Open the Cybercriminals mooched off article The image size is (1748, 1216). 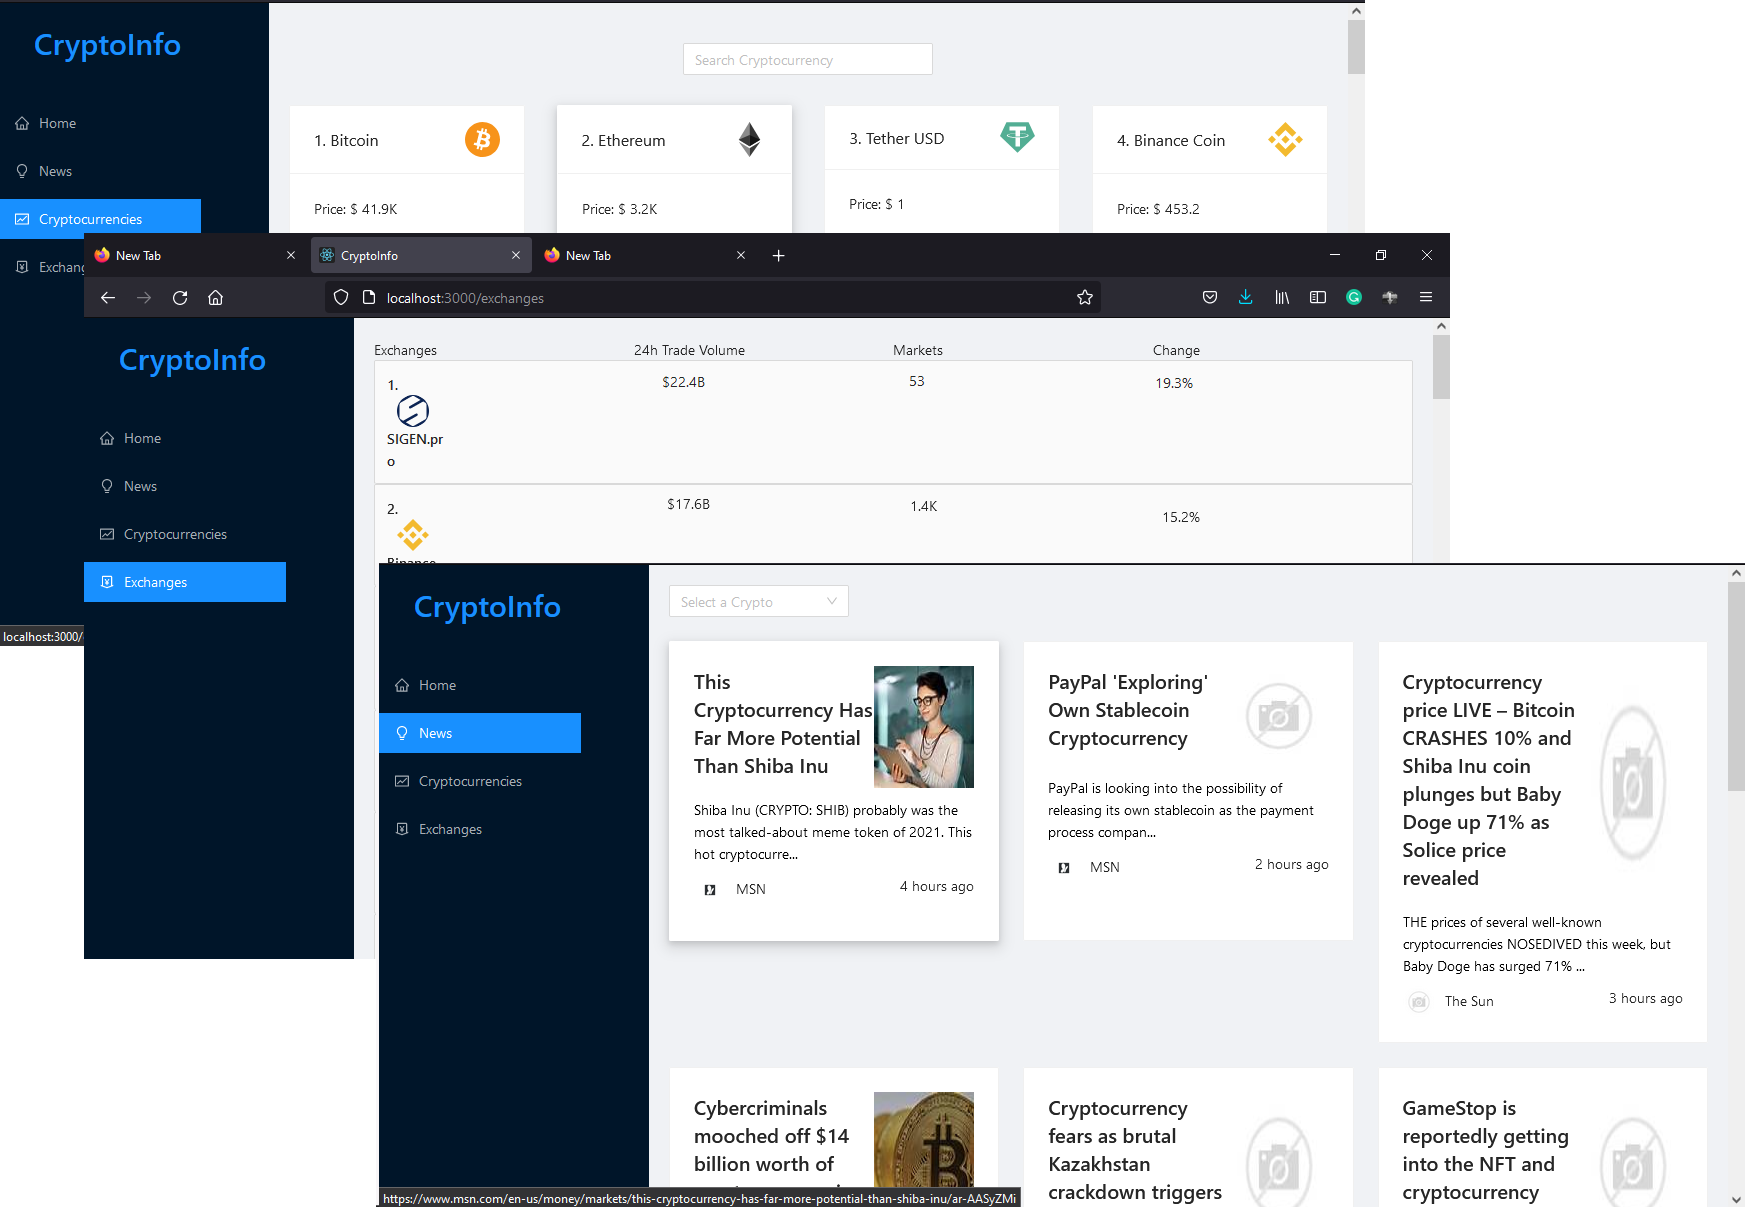point(834,1137)
